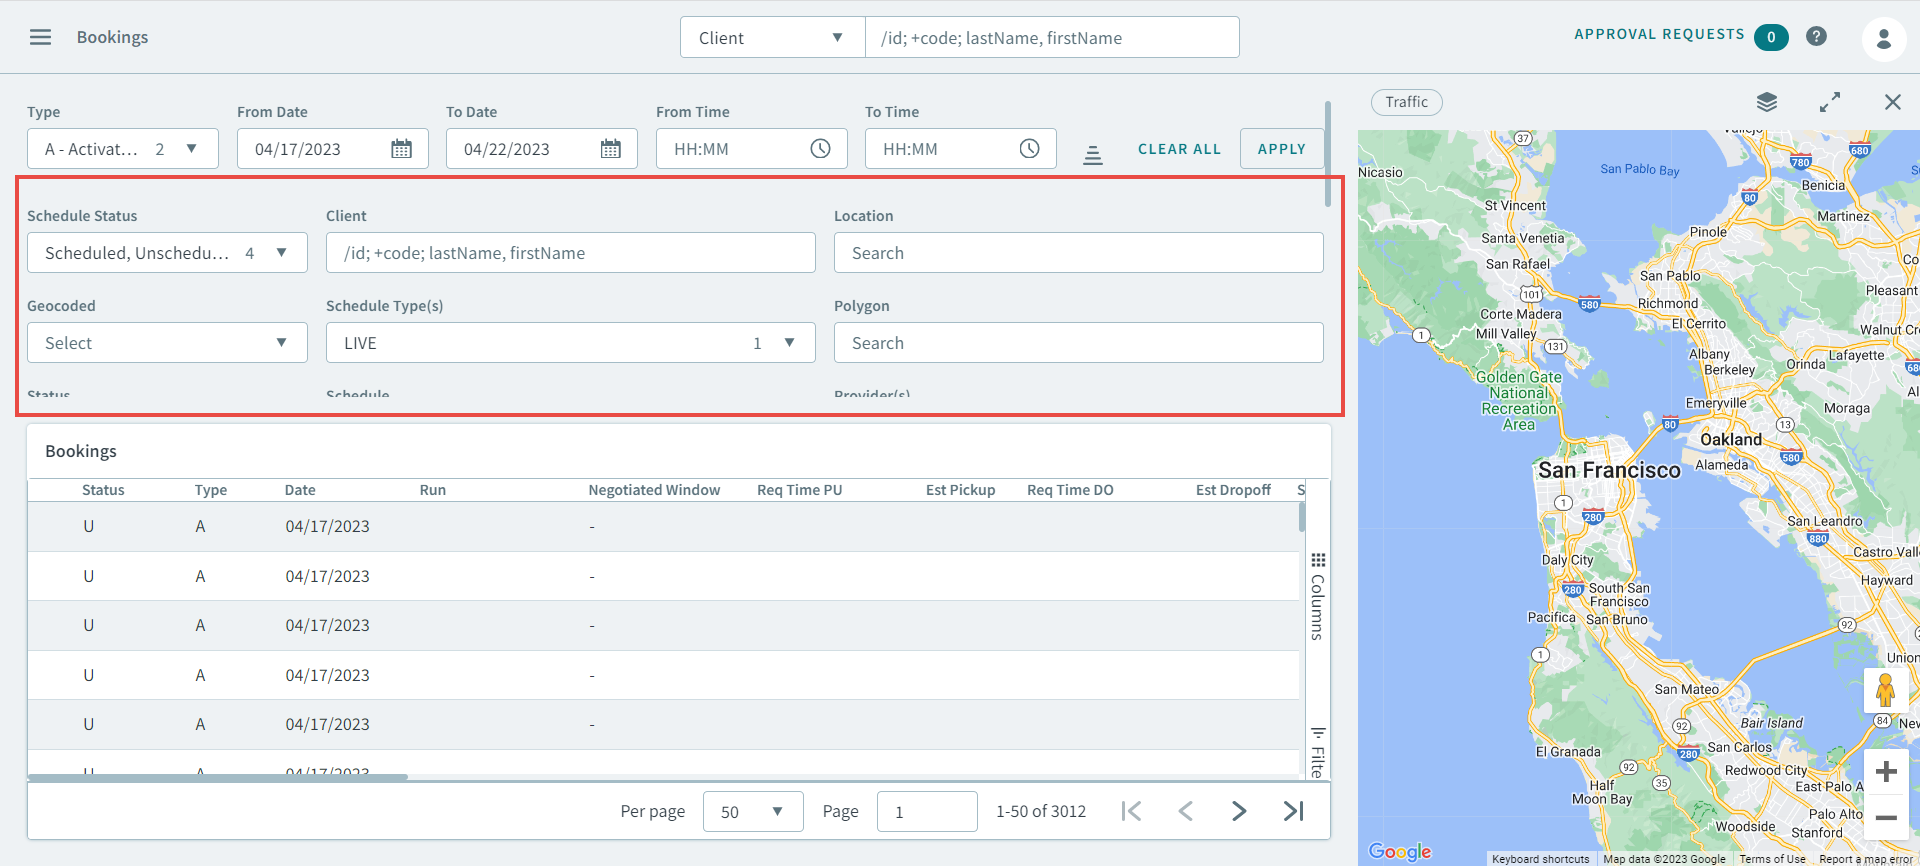This screenshot has height=866, width=1920.
Task: Focus the Client filter input
Action: coord(570,253)
